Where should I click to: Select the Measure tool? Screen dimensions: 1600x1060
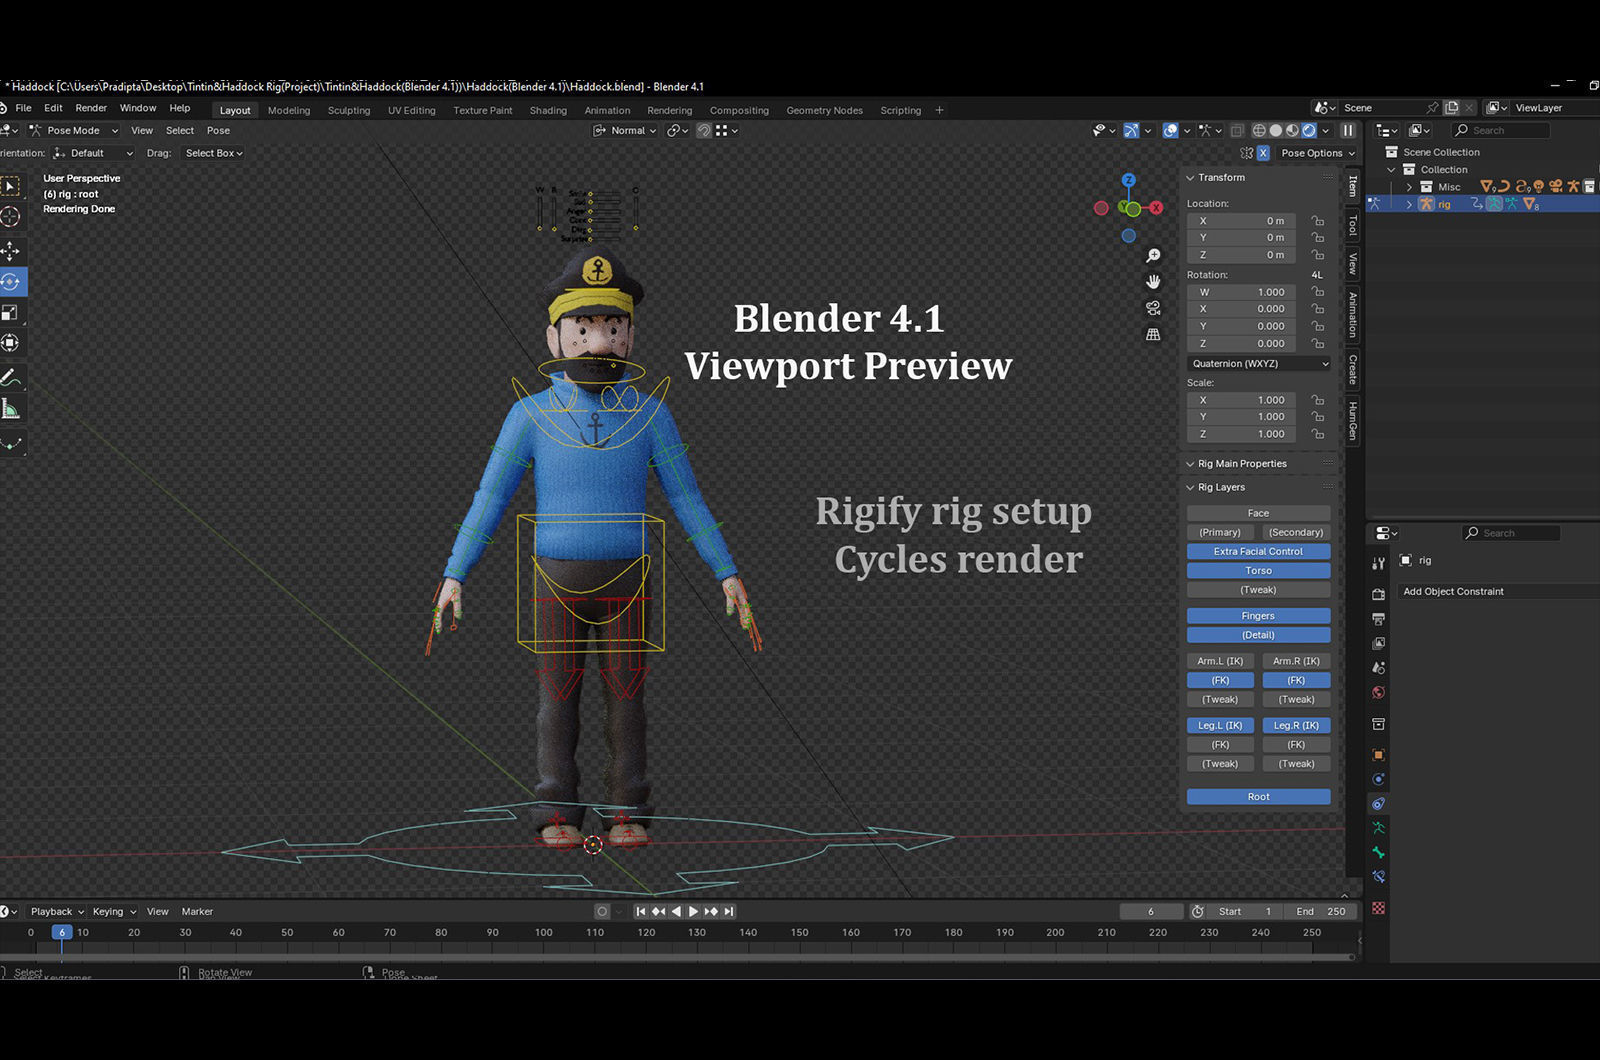tap(11, 409)
